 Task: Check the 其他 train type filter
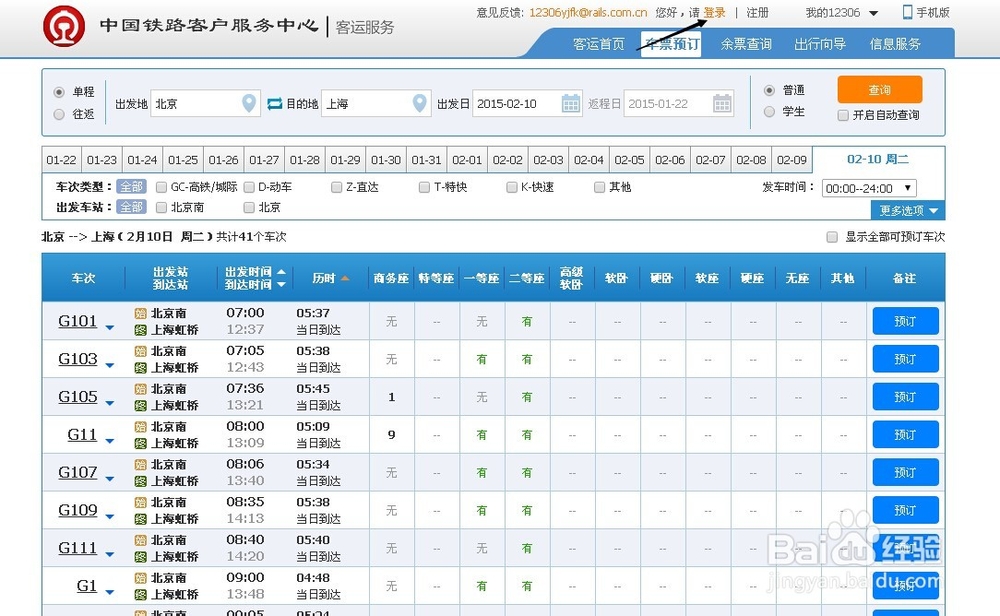(599, 187)
